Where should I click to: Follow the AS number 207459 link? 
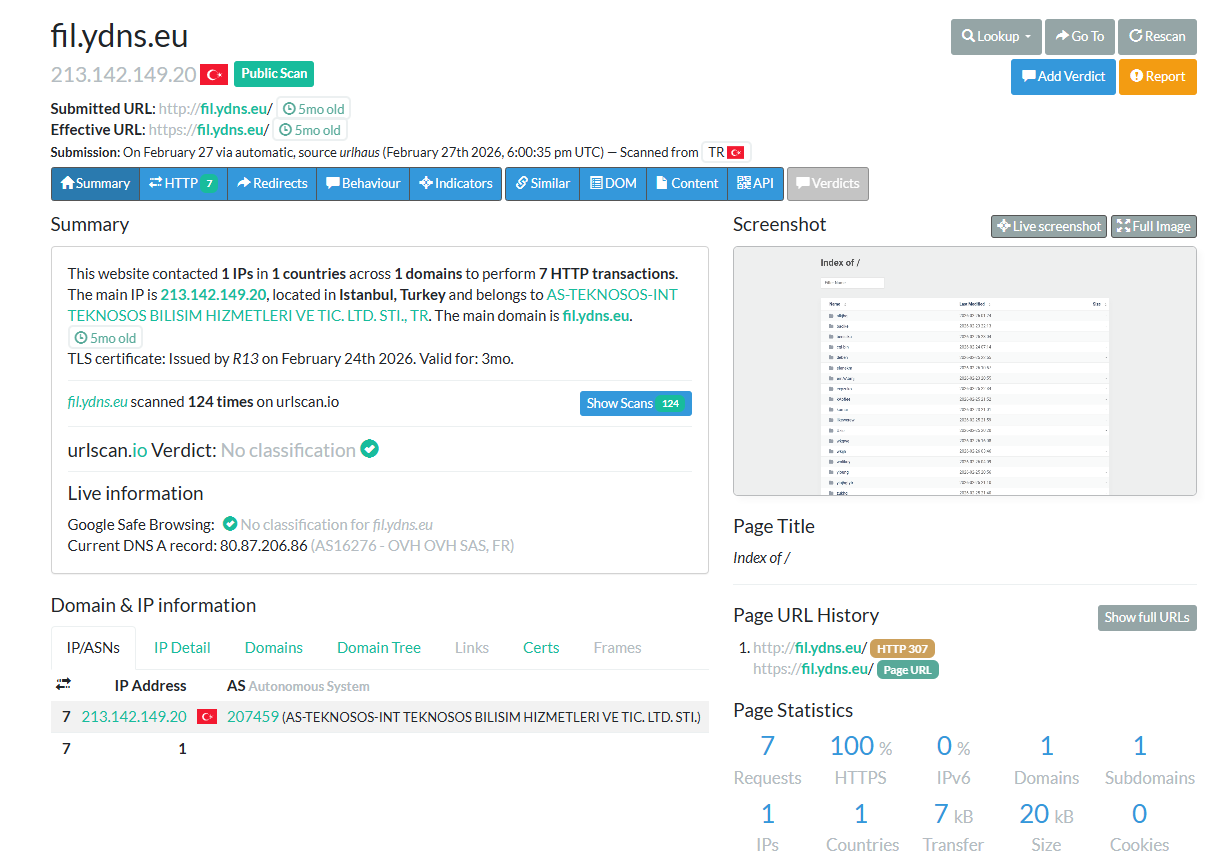(x=253, y=716)
